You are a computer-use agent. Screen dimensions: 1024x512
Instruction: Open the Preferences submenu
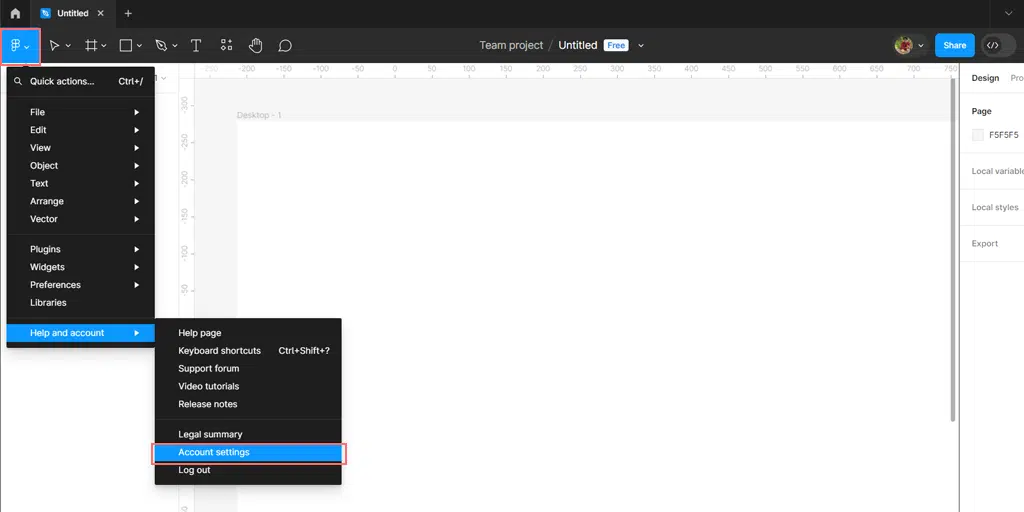[x=81, y=285]
